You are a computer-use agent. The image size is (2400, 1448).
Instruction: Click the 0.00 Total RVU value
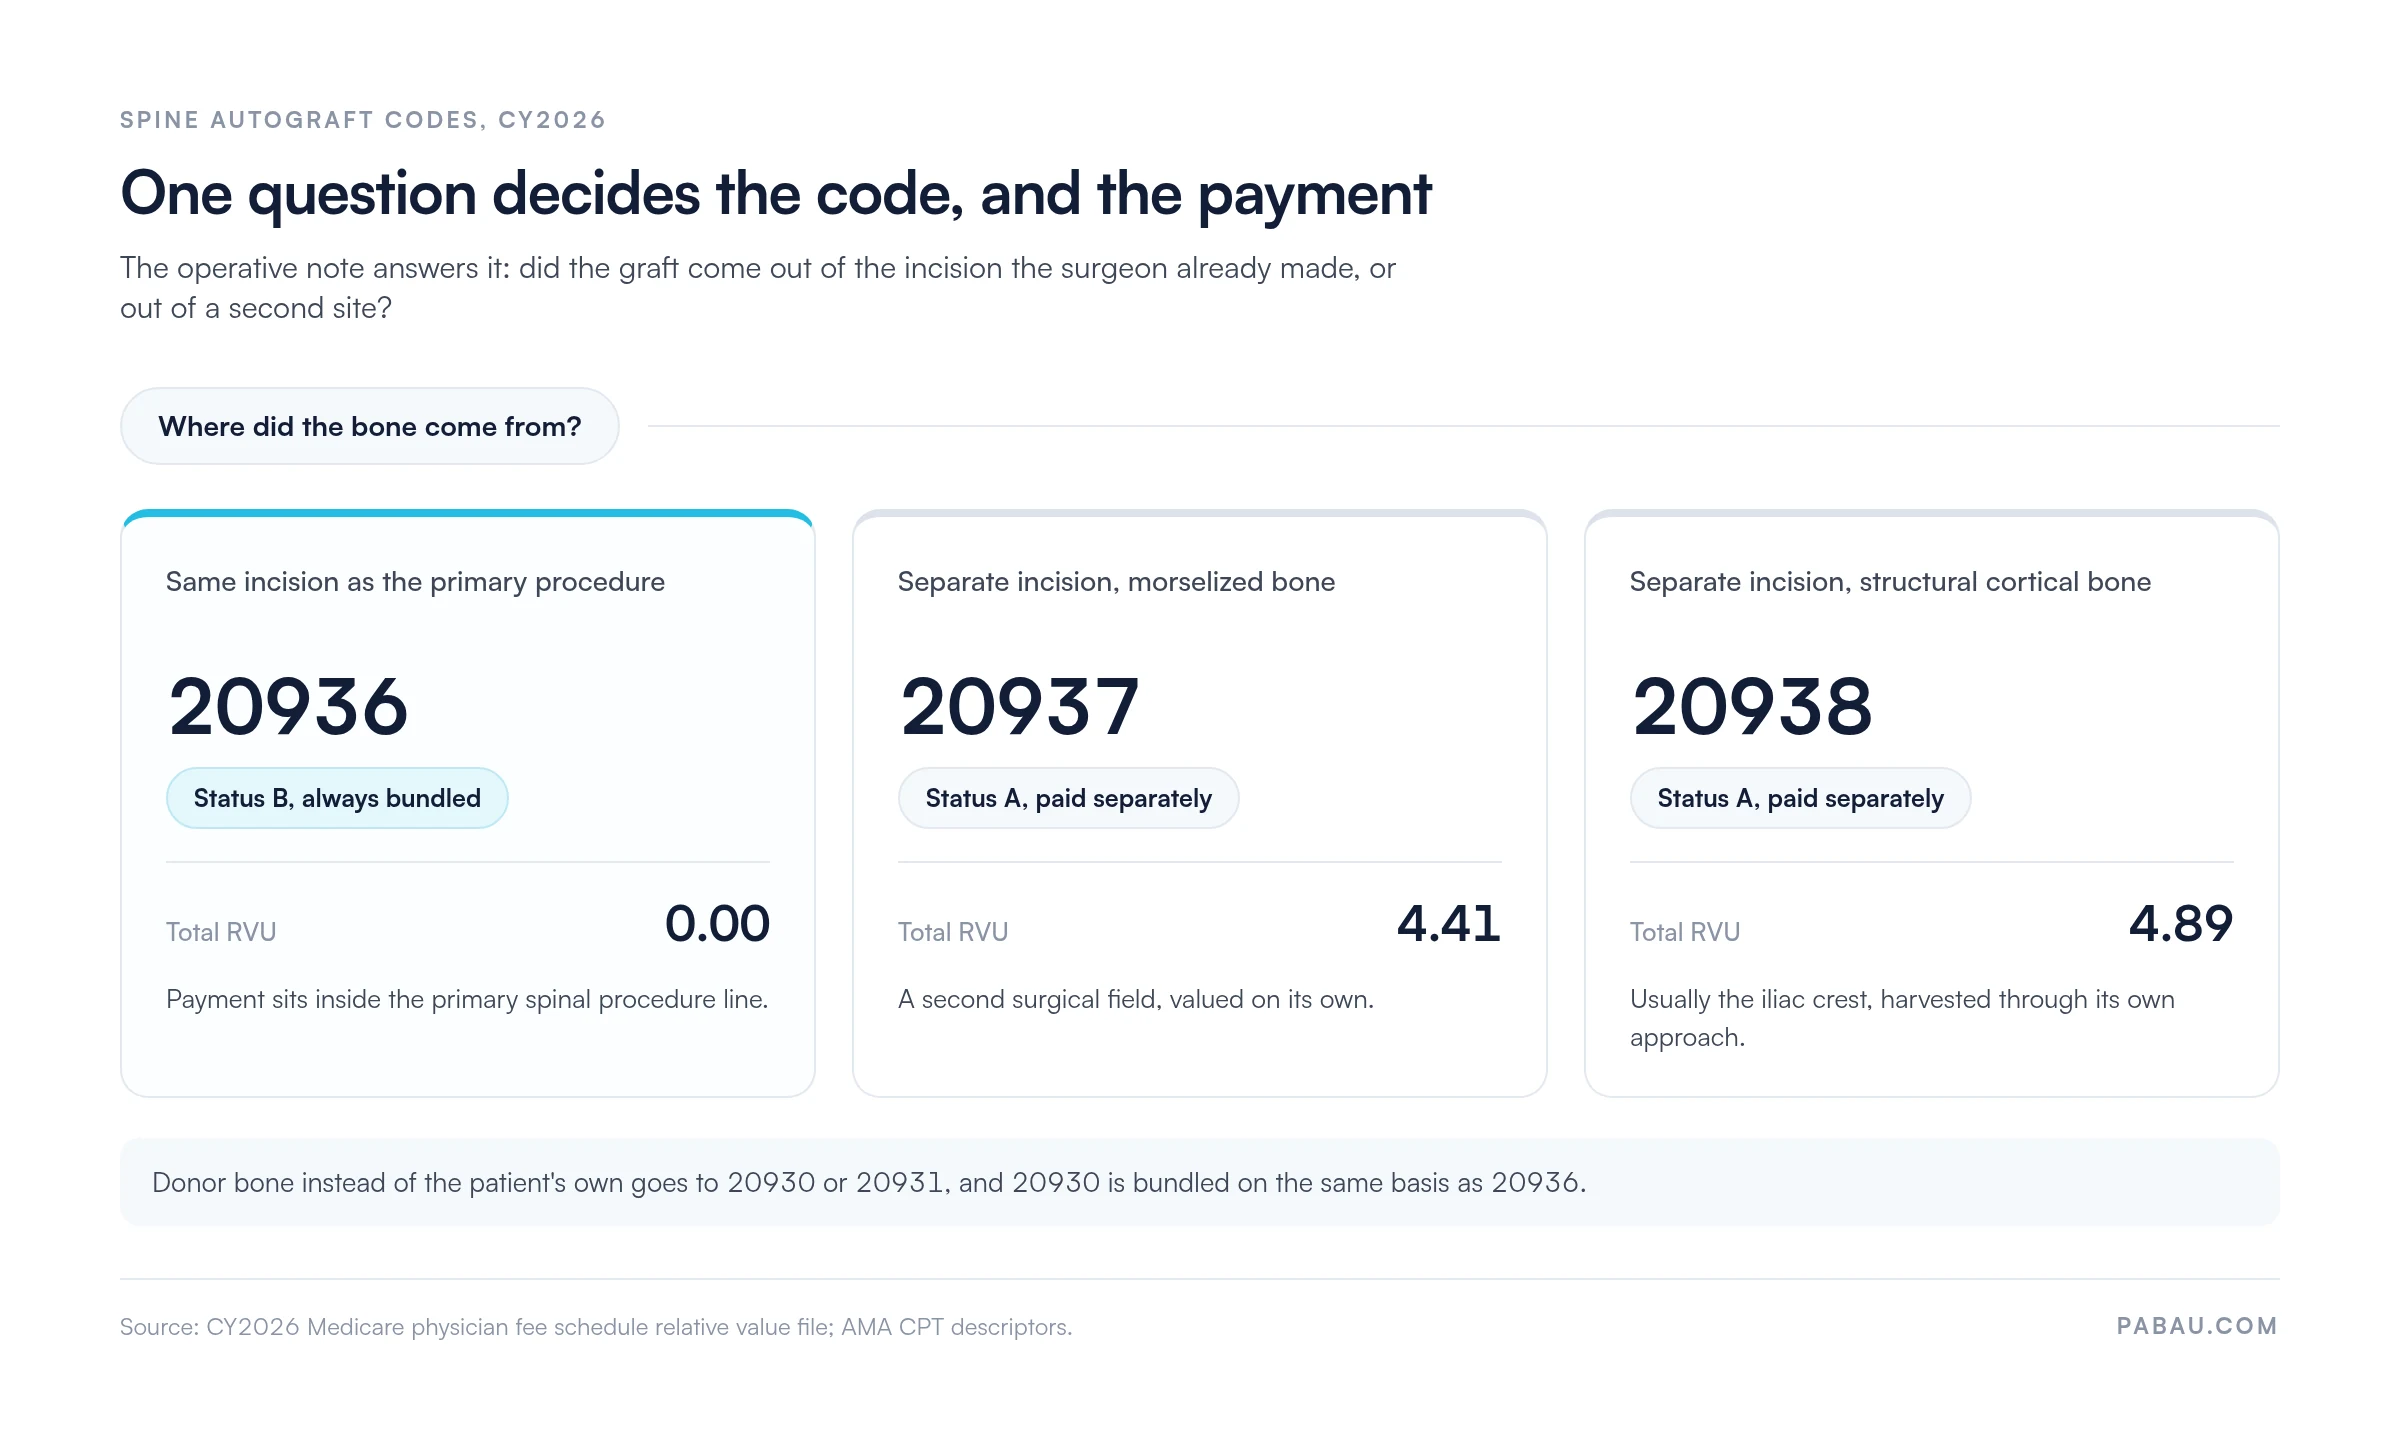[x=717, y=923]
